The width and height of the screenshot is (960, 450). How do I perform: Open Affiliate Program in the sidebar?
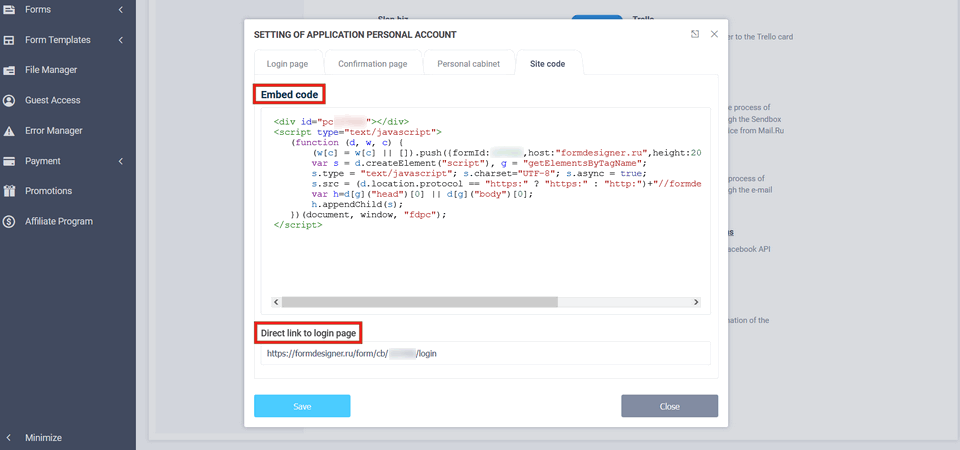pyautogui.click(x=59, y=221)
